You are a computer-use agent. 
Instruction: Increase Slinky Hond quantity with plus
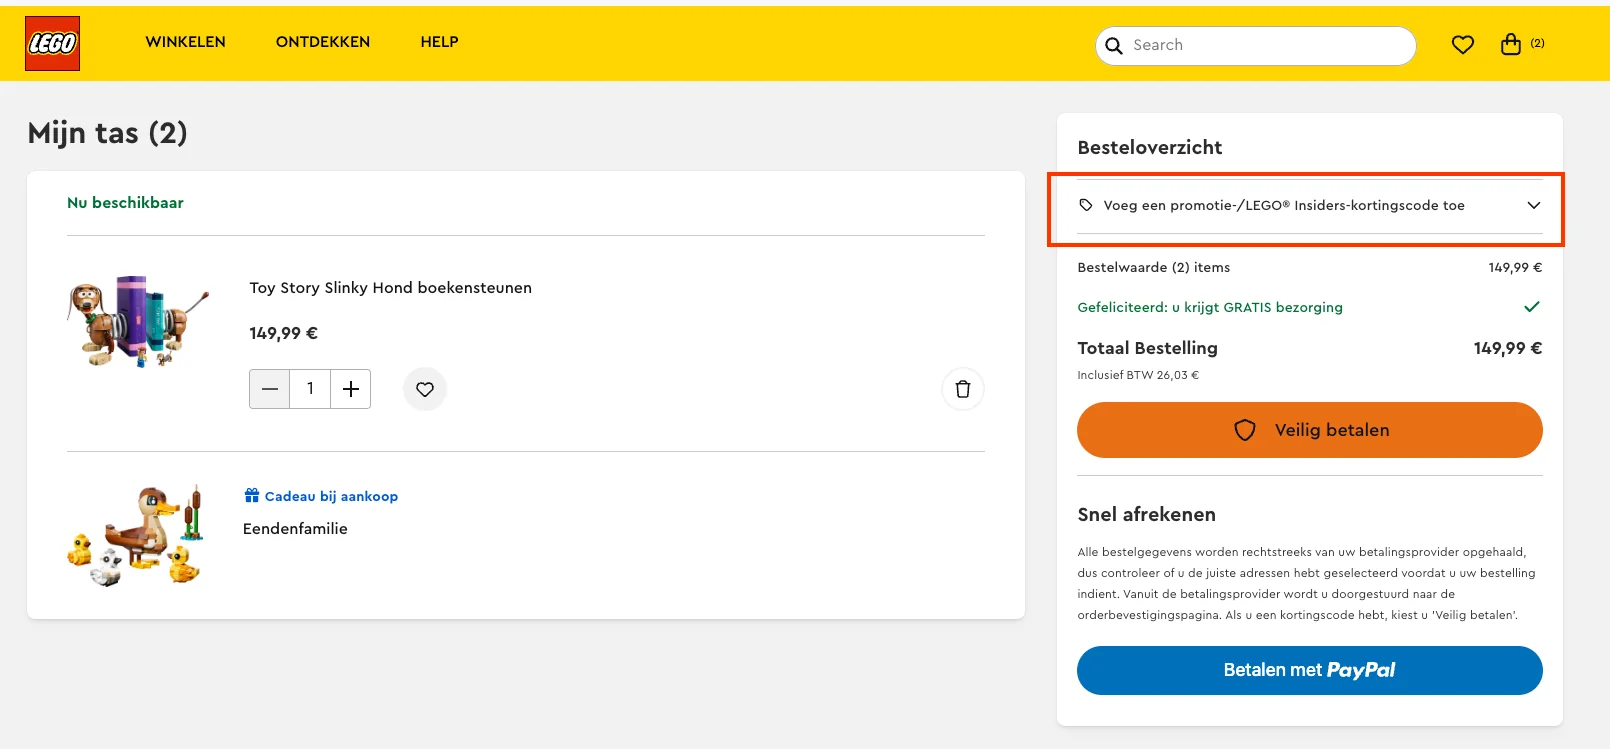(351, 389)
